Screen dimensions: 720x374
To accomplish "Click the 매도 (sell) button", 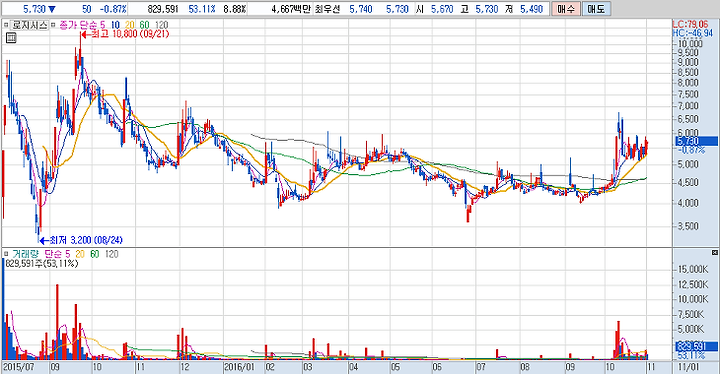I will pos(596,9).
